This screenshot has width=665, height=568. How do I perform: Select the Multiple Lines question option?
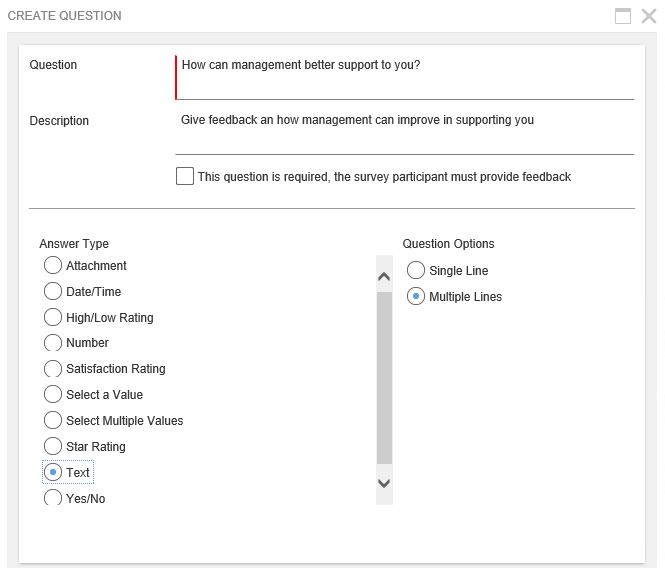click(x=416, y=297)
